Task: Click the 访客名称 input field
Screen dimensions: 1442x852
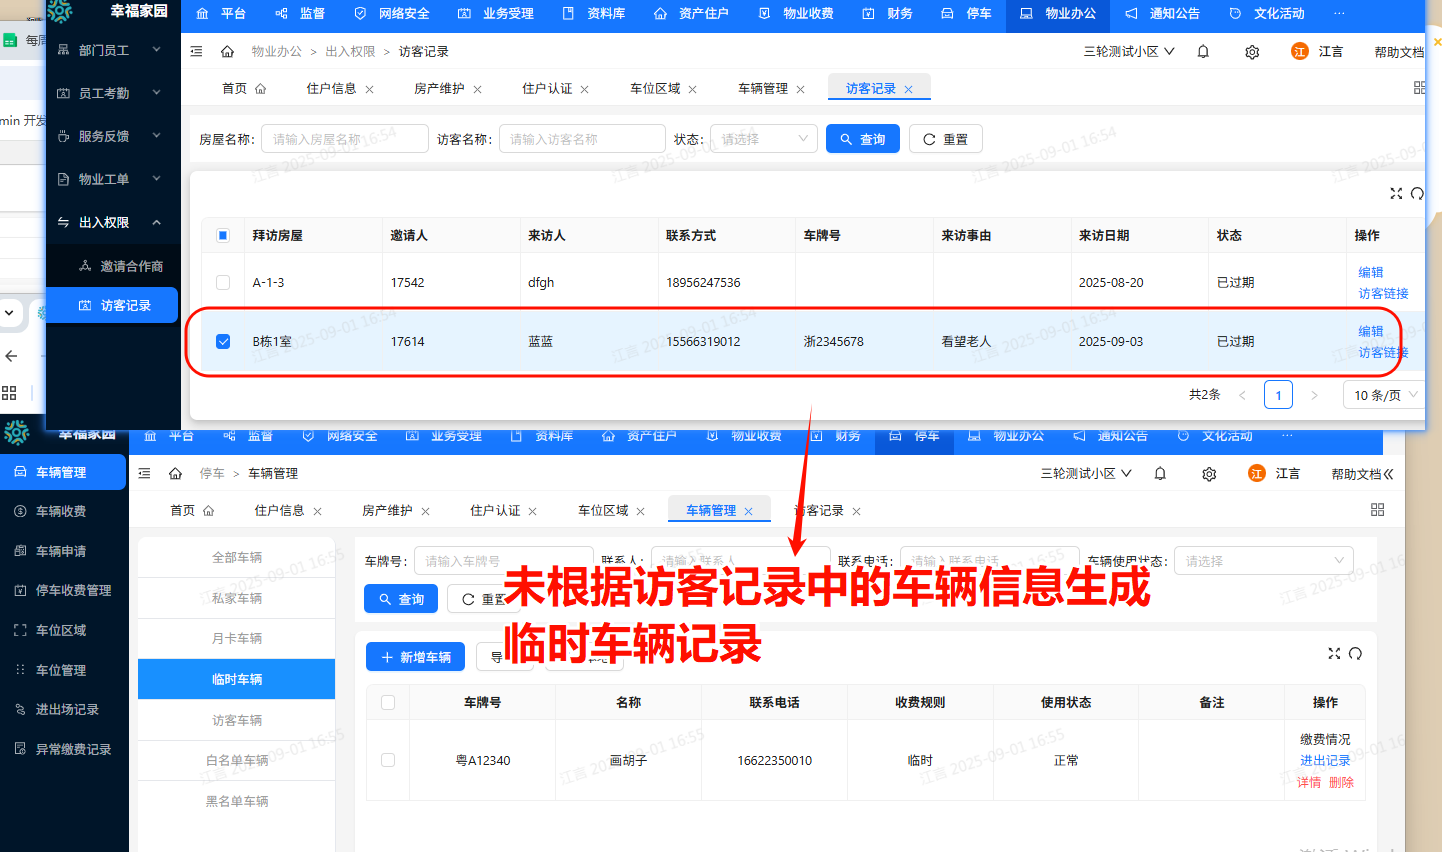Action: click(x=582, y=139)
